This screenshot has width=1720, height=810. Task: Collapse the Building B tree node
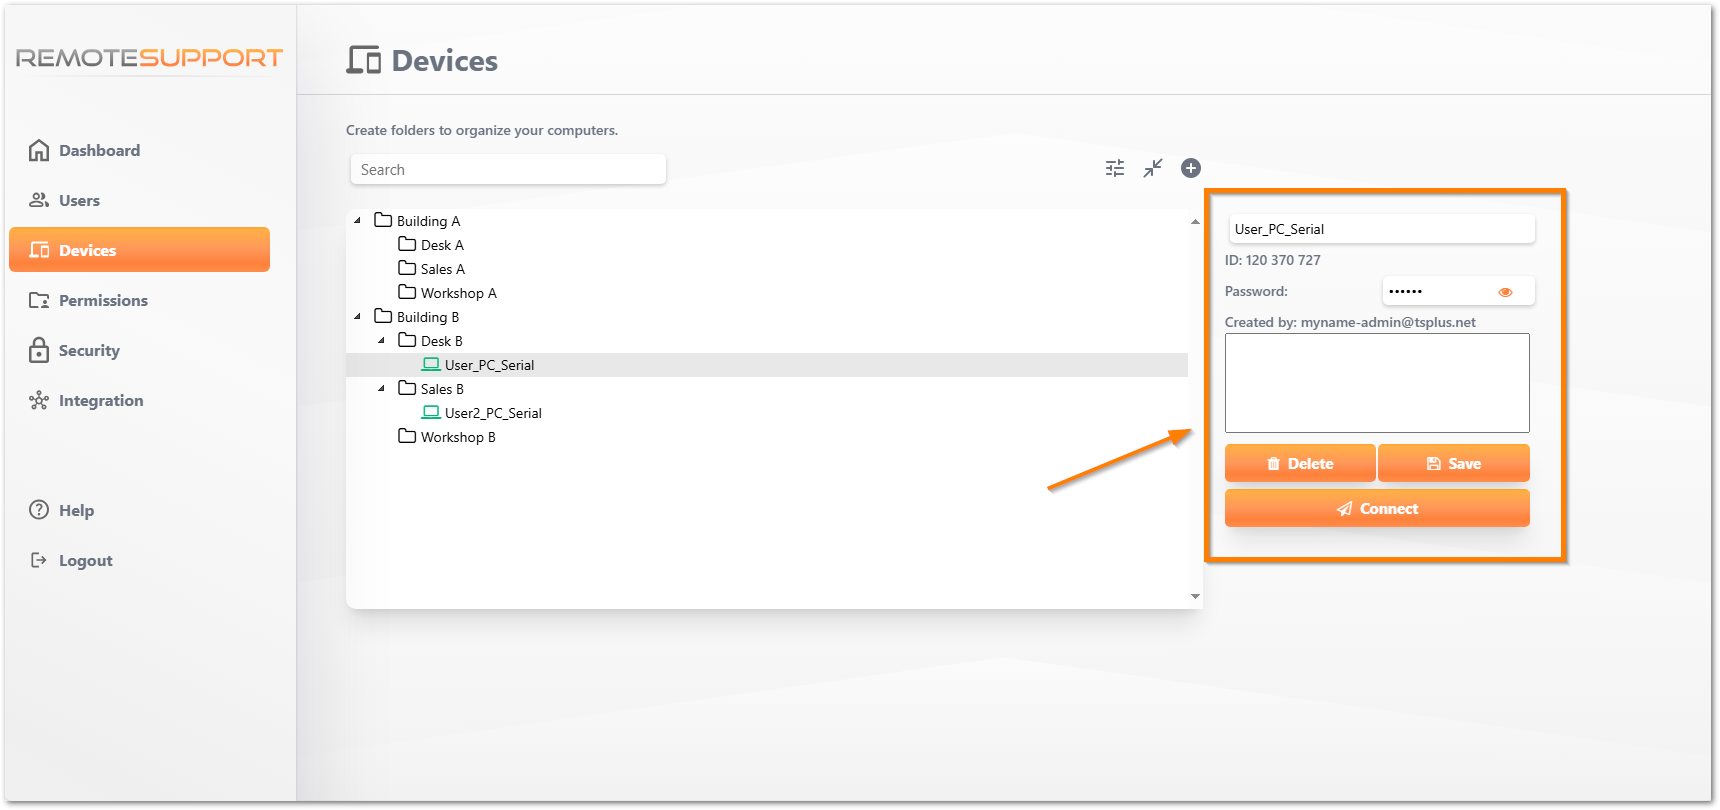tap(358, 317)
